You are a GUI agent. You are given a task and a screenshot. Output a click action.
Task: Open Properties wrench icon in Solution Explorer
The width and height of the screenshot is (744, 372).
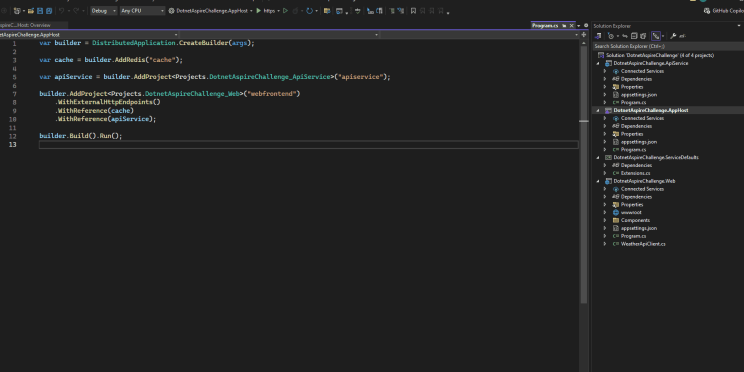[x=673, y=36]
